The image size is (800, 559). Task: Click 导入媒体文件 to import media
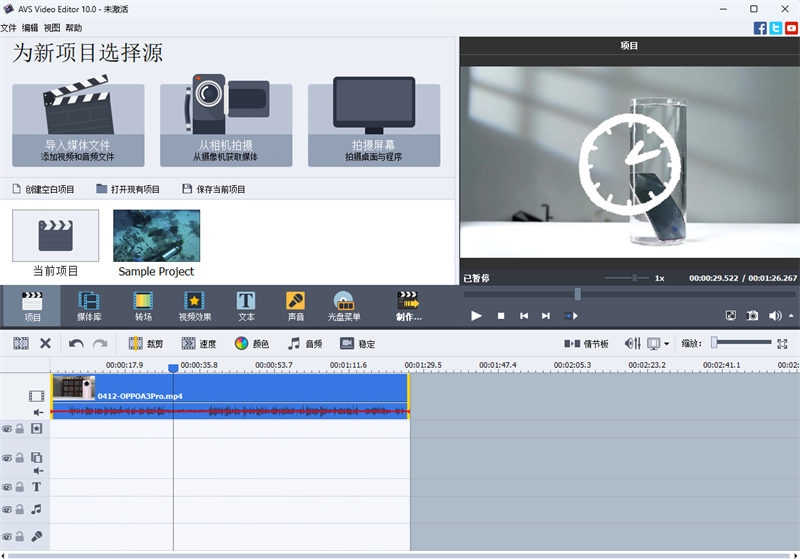tap(78, 125)
